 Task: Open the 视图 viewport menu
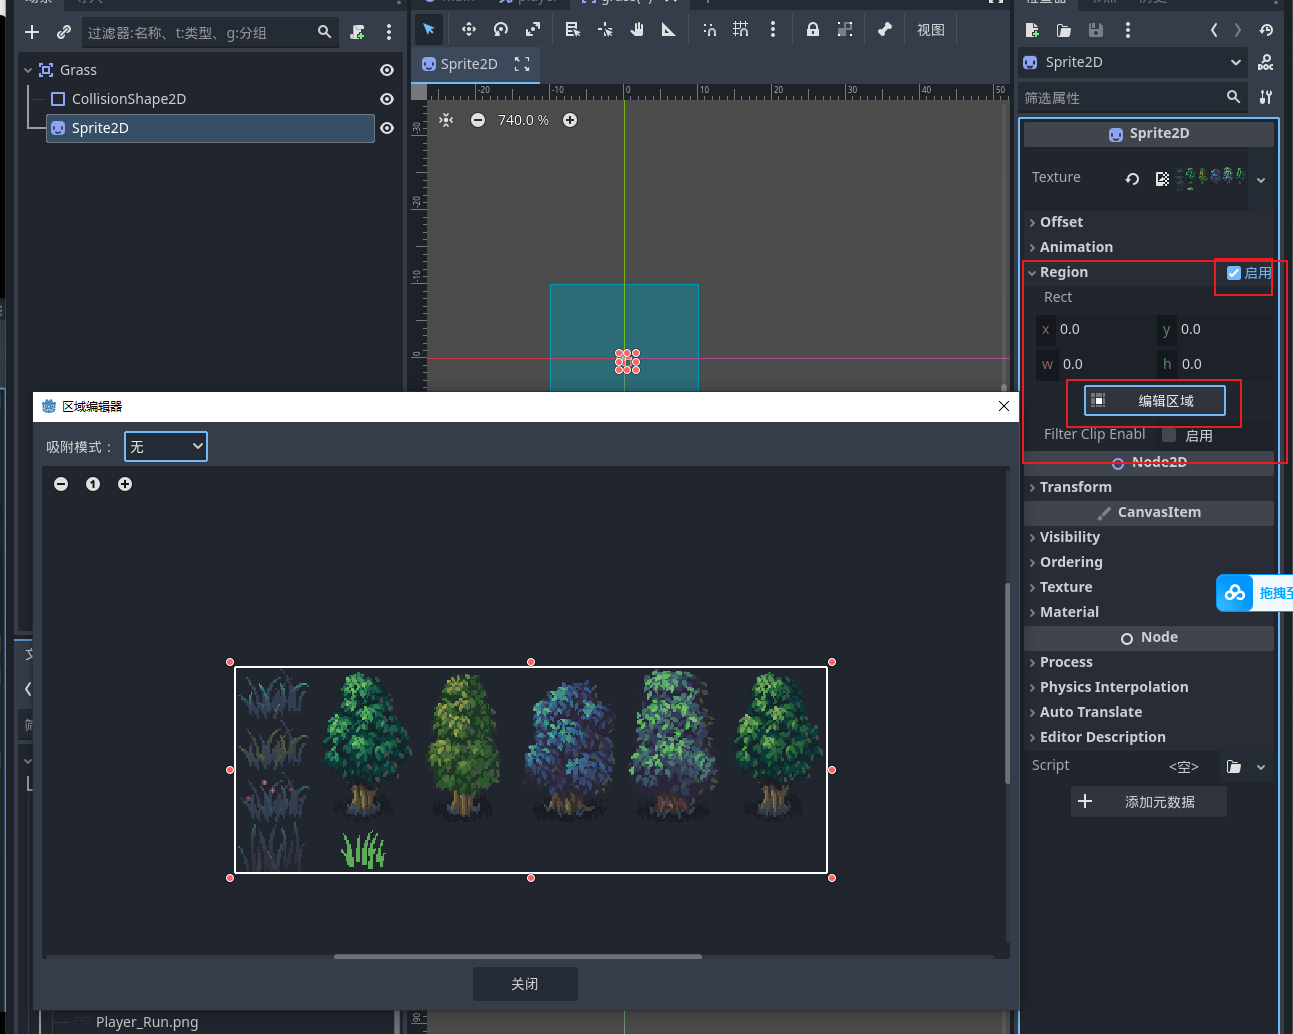[931, 30]
